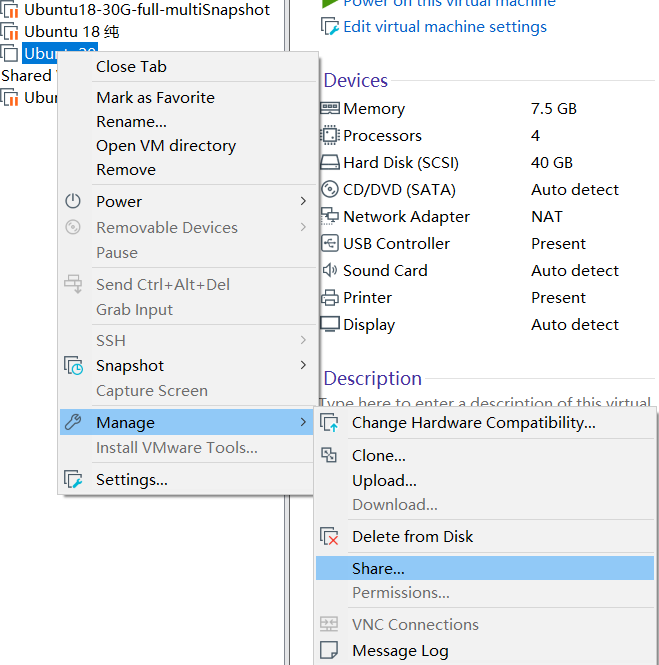Click the Description section heading
The image size is (659, 665).
[x=372, y=378]
